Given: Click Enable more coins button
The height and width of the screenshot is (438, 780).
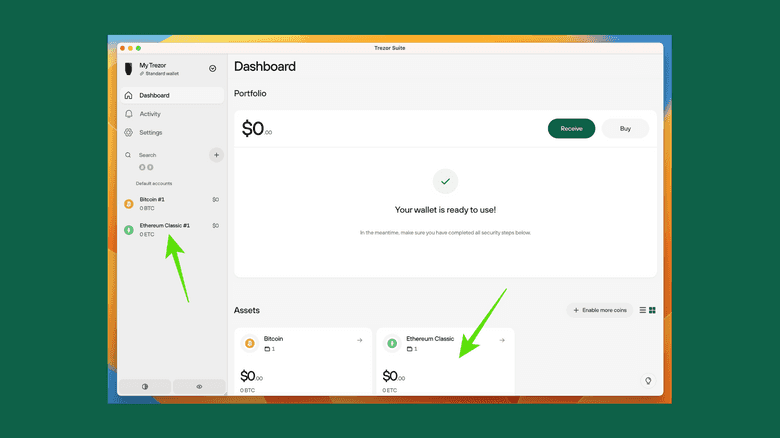Looking at the screenshot, I should coord(599,310).
